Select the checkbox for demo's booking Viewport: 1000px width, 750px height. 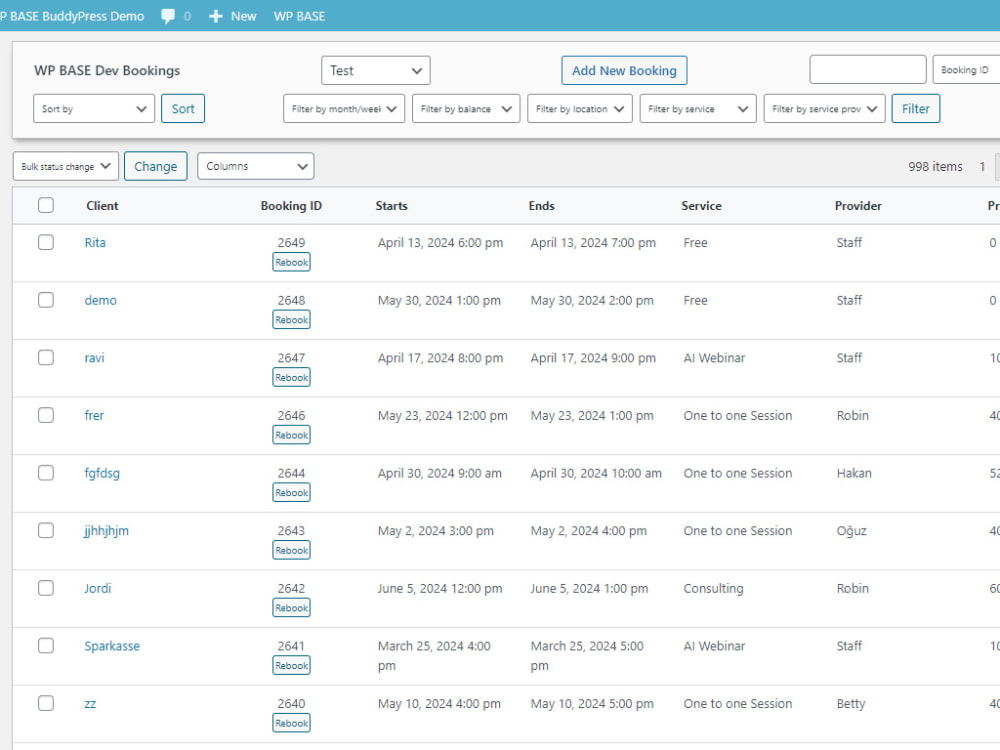[46, 300]
